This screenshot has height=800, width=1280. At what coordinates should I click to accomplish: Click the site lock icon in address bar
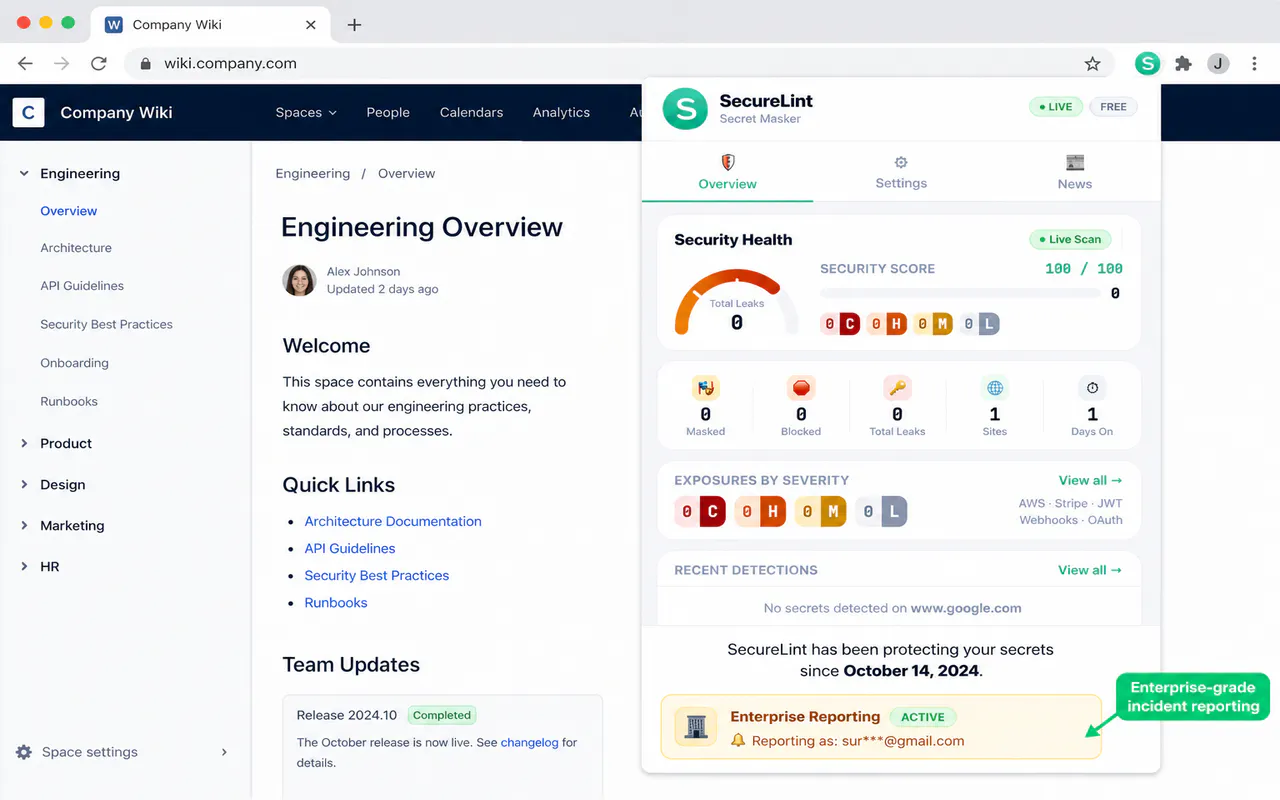(x=146, y=63)
